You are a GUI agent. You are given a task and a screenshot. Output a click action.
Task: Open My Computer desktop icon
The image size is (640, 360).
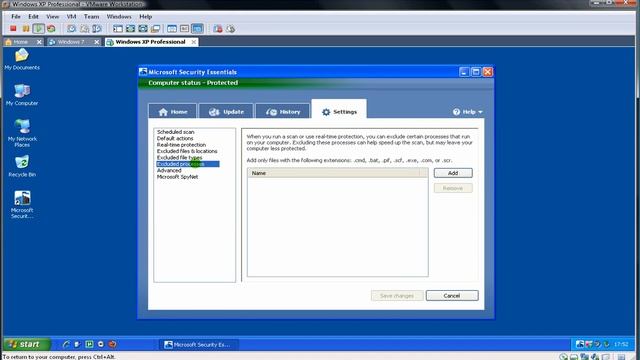[x=22, y=95]
